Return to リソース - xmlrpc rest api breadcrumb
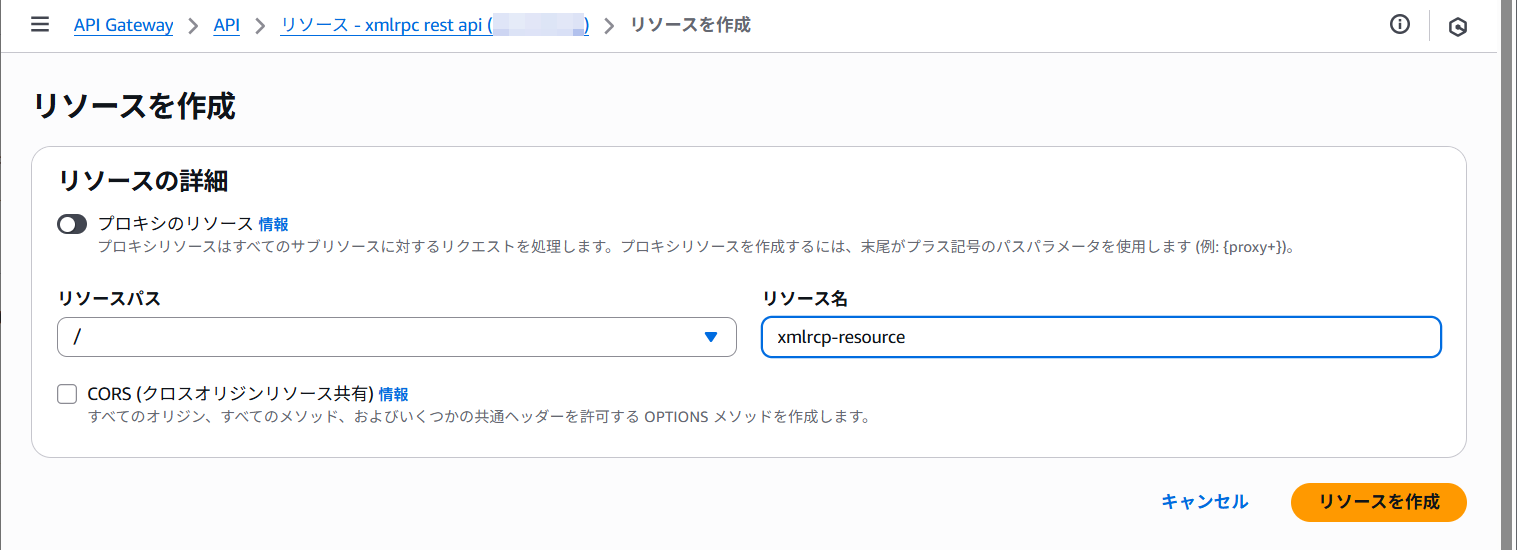This screenshot has width=1517, height=550. (x=434, y=25)
